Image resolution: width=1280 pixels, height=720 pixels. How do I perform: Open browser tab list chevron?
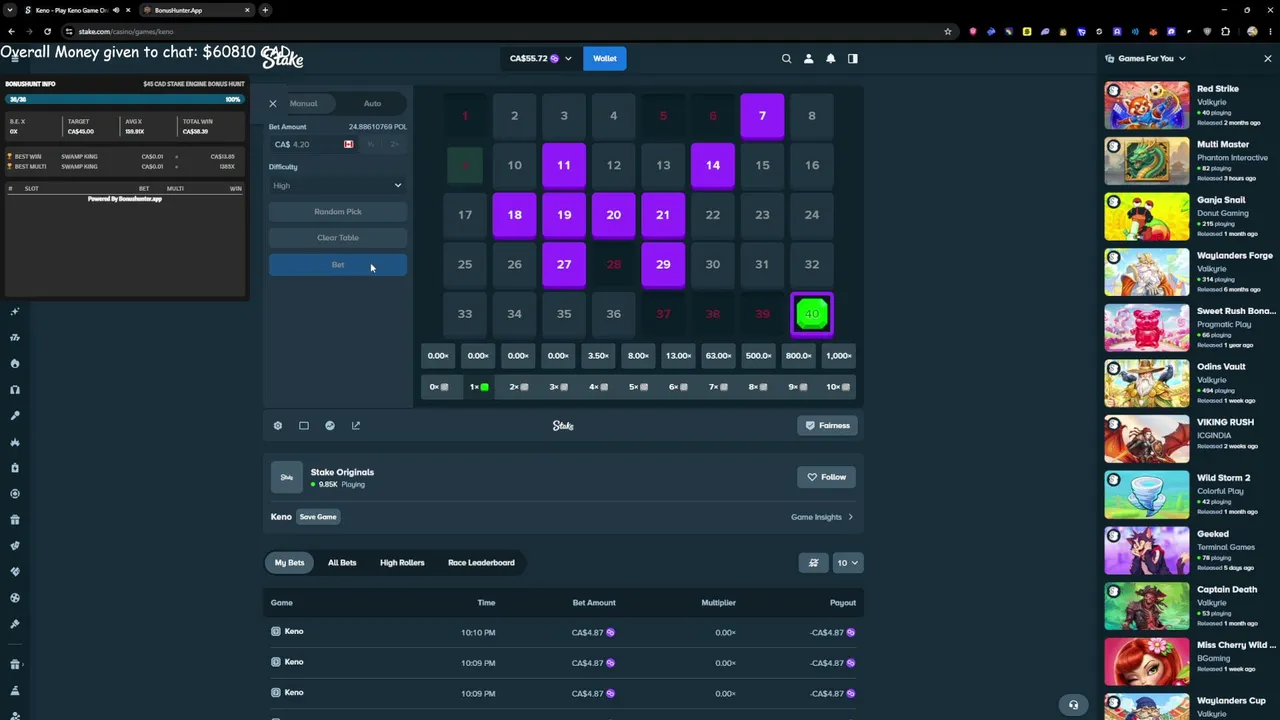click(9, 10)
